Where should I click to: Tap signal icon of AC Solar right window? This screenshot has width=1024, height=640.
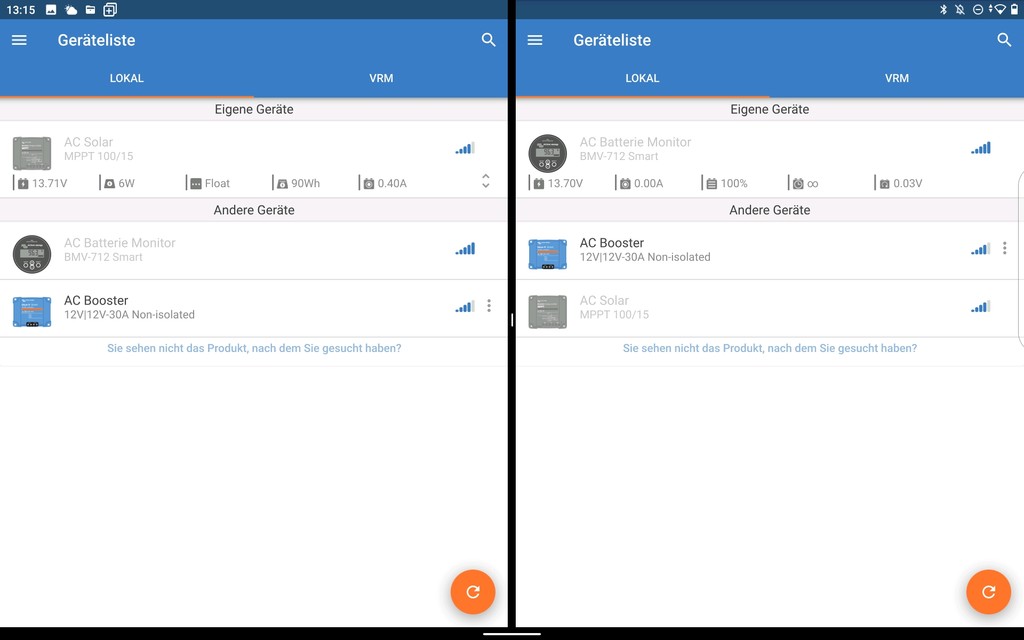[981, 306]
